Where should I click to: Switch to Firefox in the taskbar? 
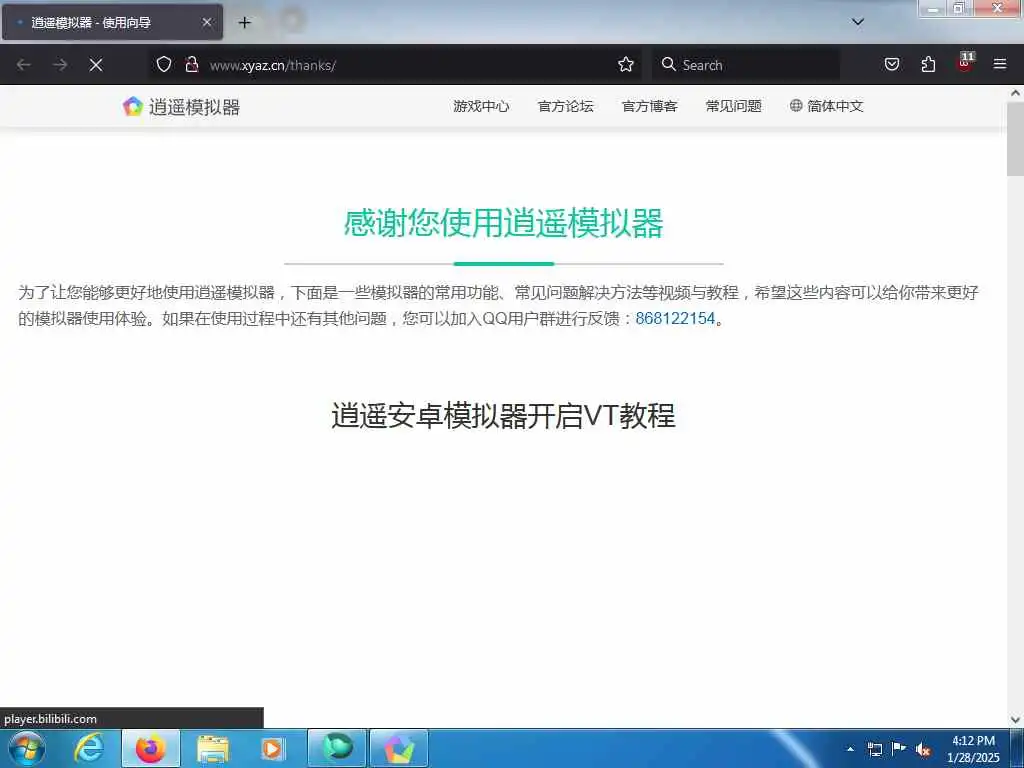(x=150, y=748)
